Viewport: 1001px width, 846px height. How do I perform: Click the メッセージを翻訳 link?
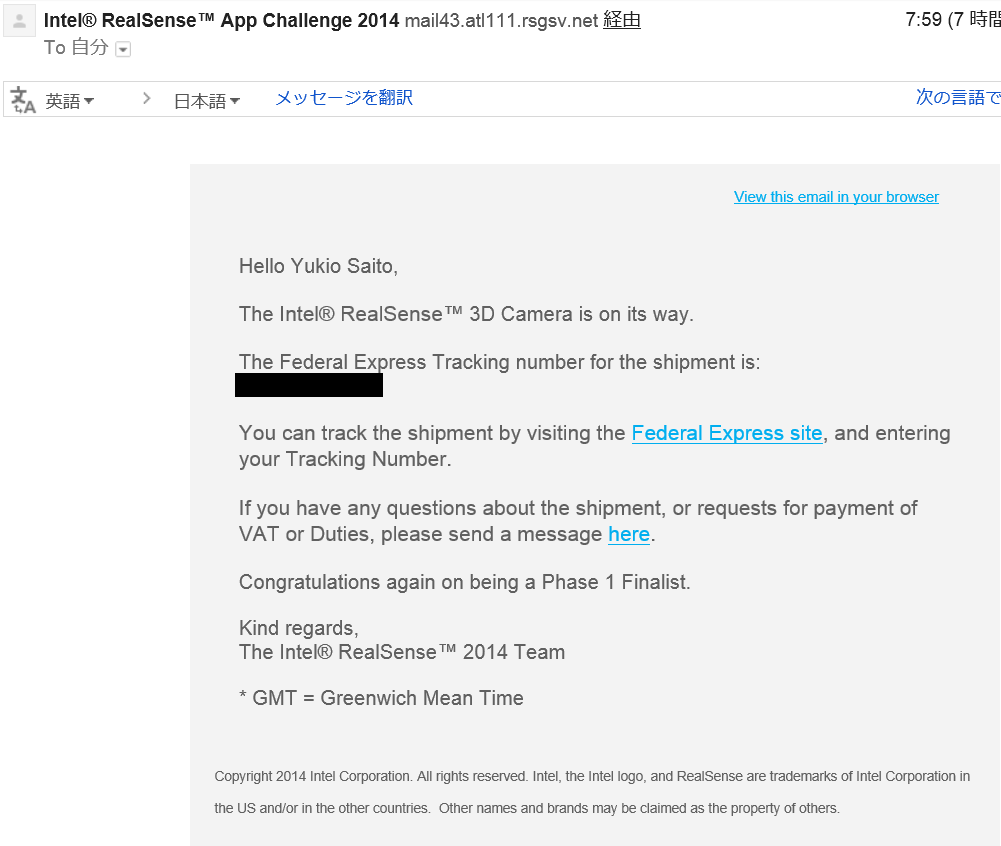pyautogui.click(x=343, y=98)
